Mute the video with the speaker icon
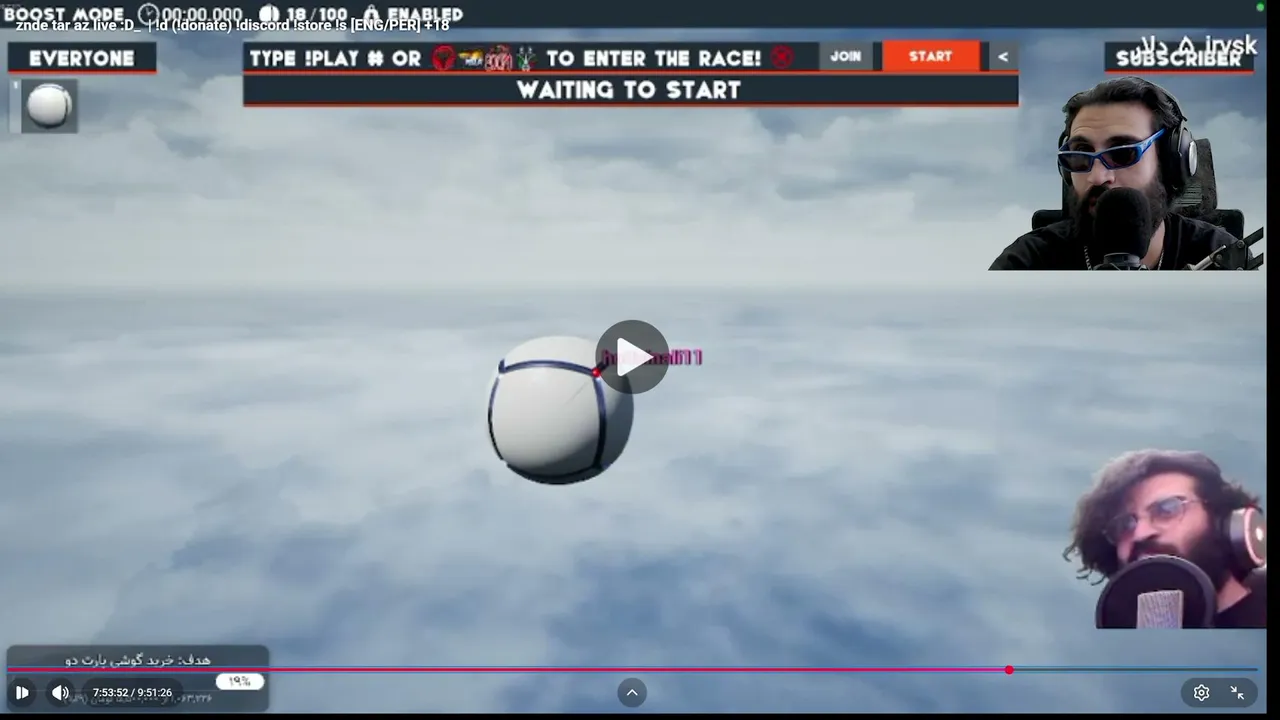This screenshot has width=1280, height=720. pos(60,692)
